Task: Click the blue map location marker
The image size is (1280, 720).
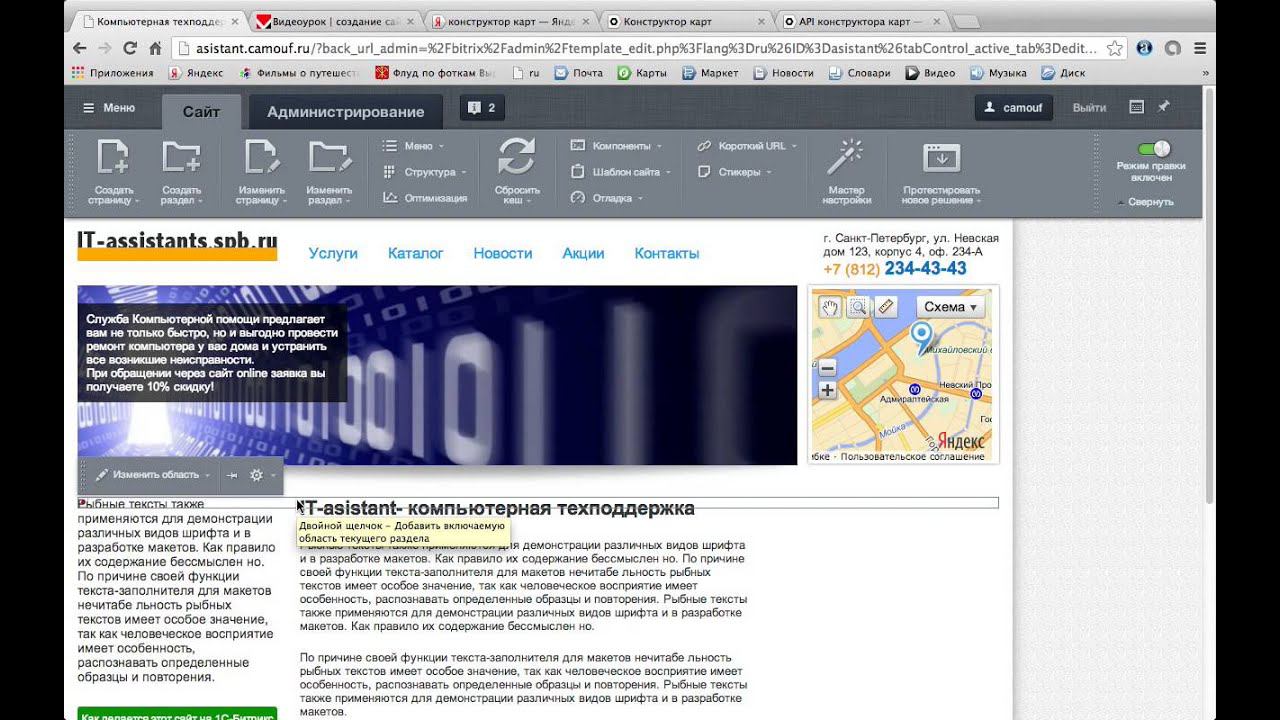Action: 921,338
